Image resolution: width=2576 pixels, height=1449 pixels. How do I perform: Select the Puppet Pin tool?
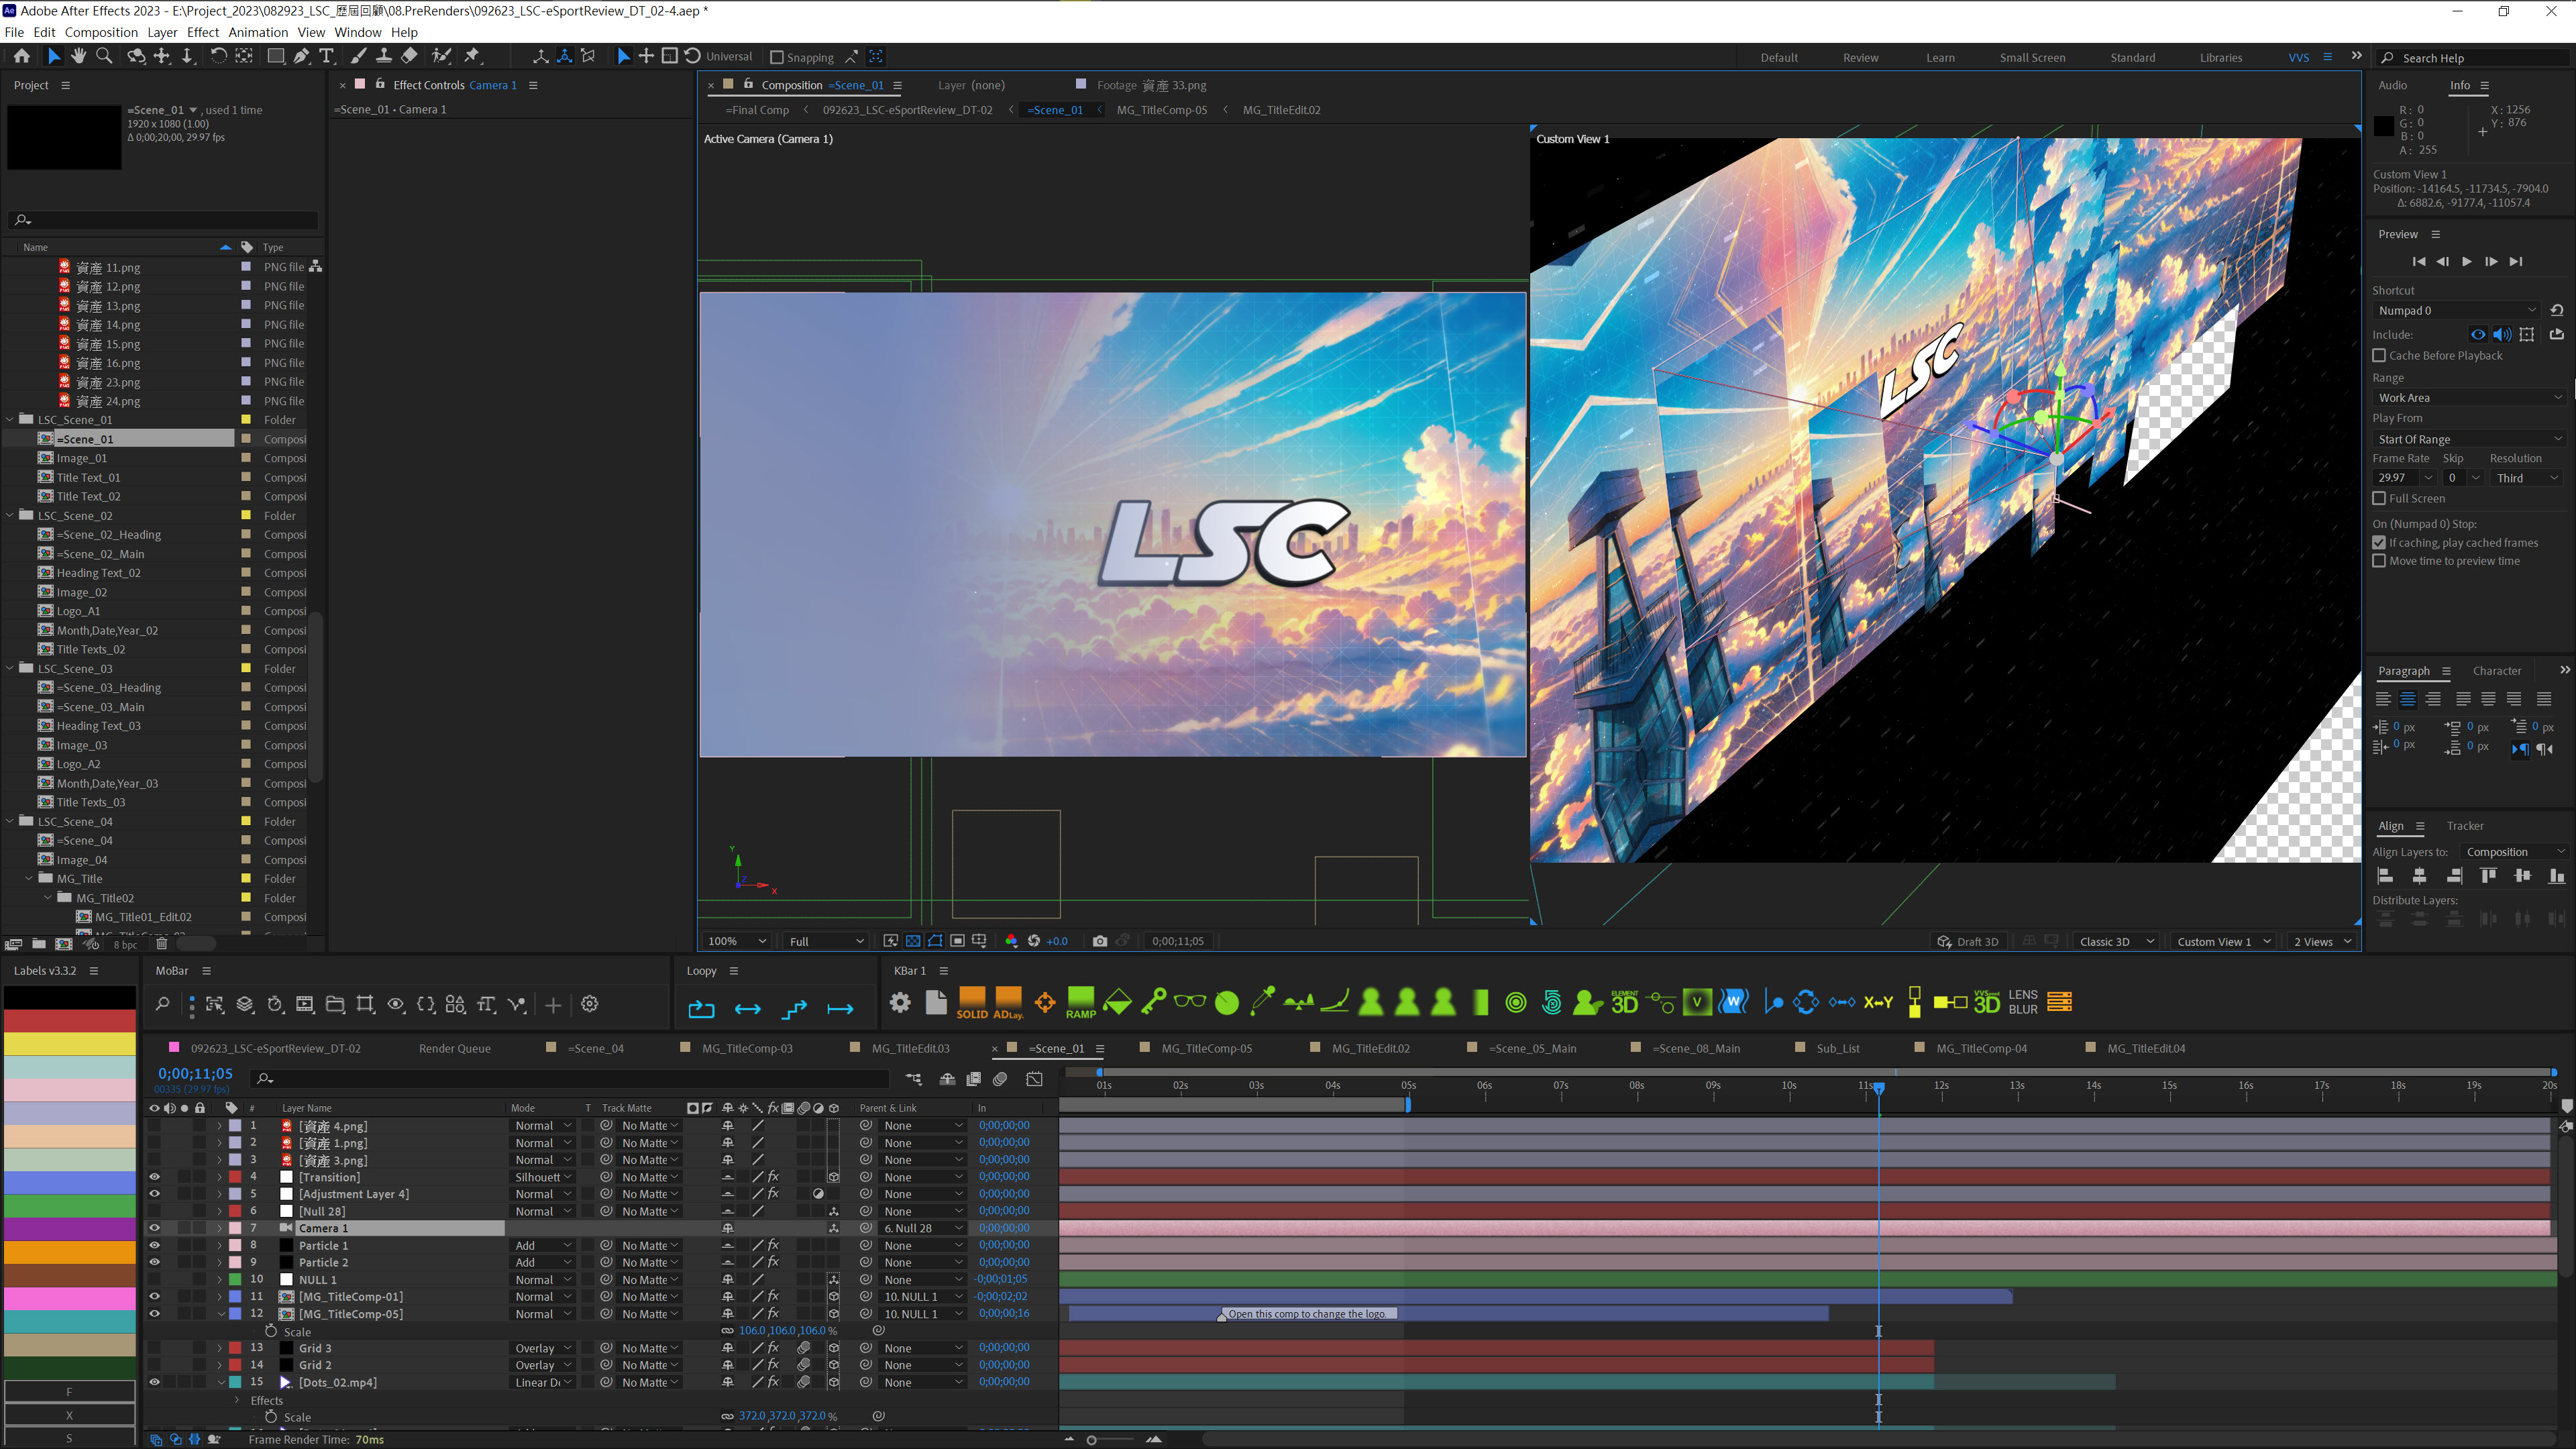pos(472,57)
